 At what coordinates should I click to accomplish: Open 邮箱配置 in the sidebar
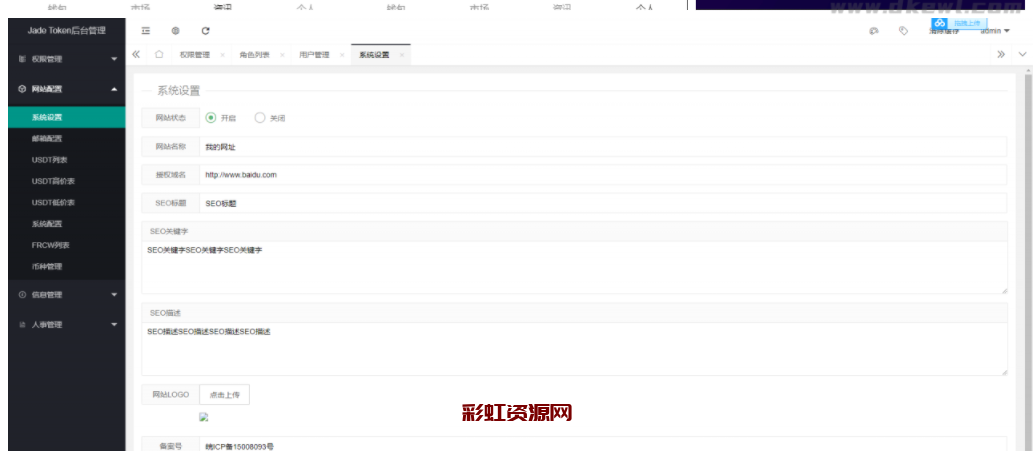pos(47,138)
